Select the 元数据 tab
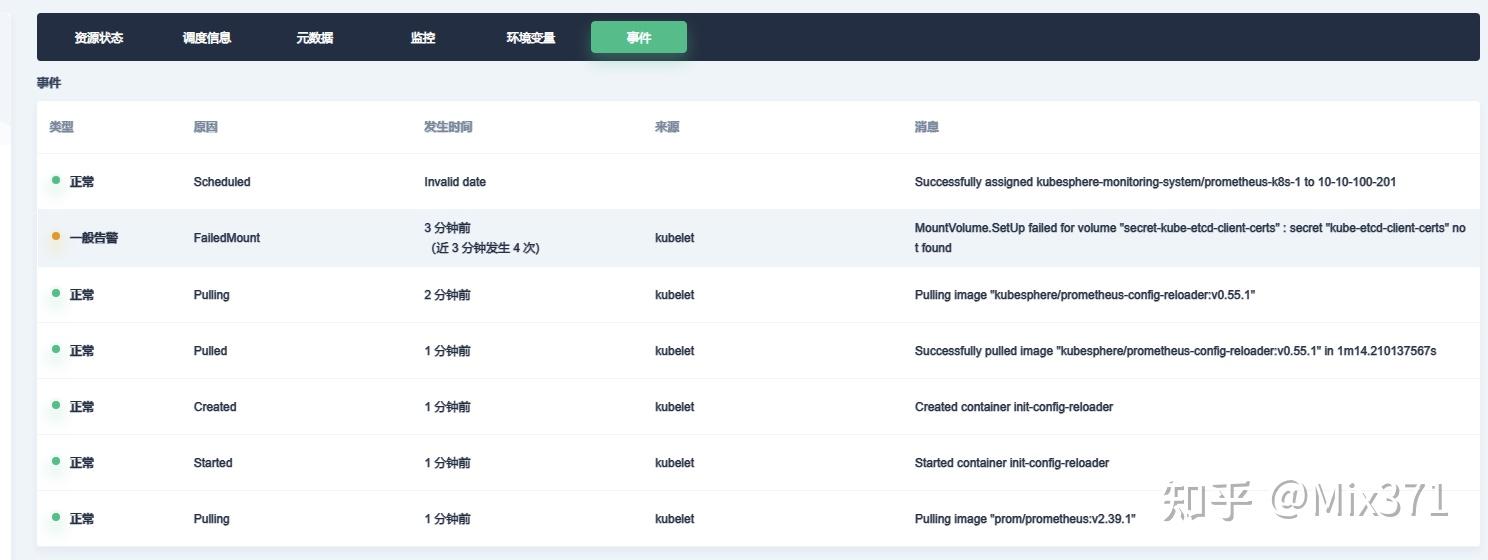Image resolution: width=1488 pixels, height=560 pixels. 315,38
